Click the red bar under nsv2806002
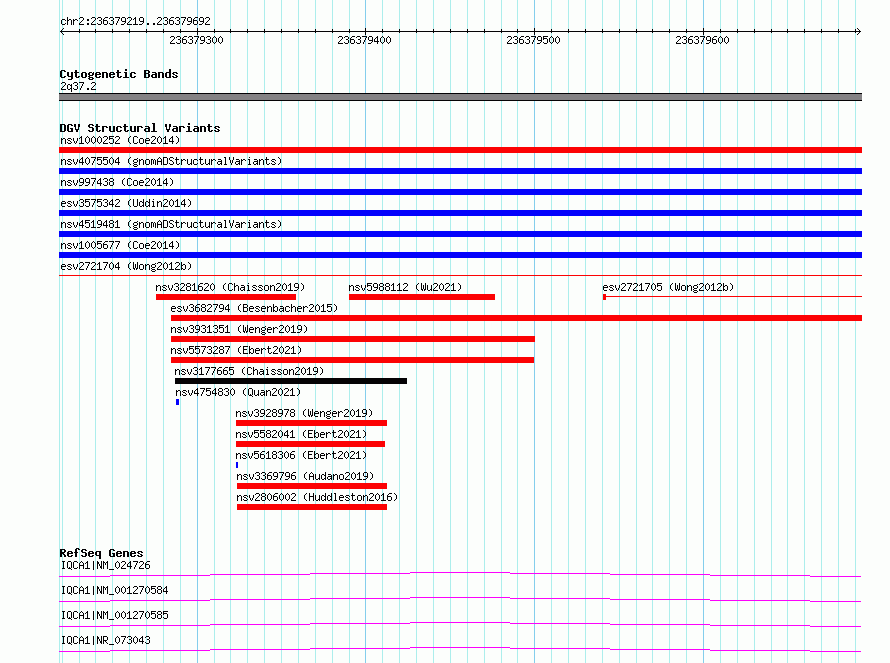 [312, 507]
